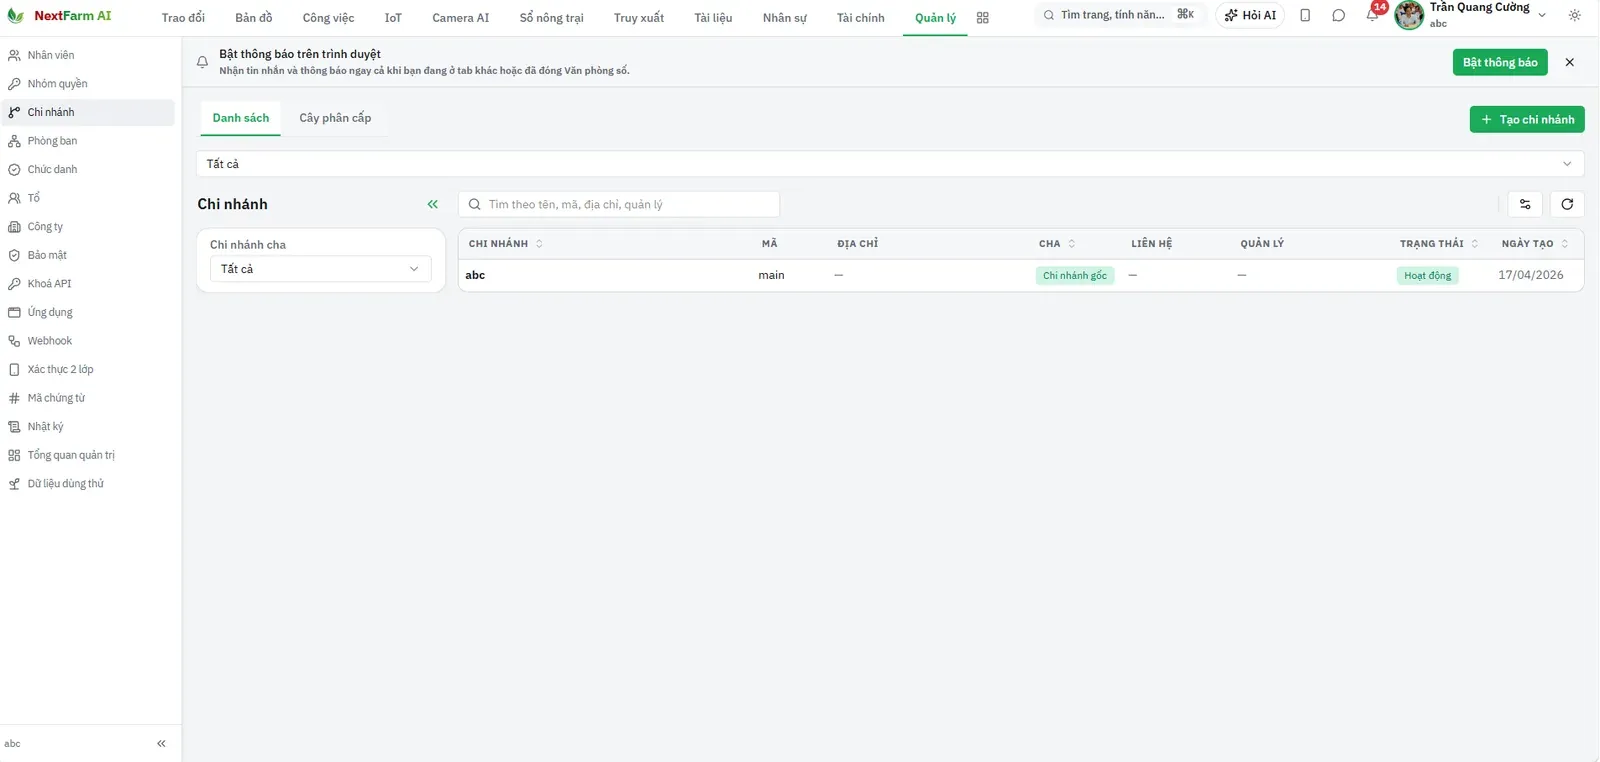The height and width of the screenshot is (762, 1600).
Task: Open the Tài chính menu
Action: click(860, 18)
